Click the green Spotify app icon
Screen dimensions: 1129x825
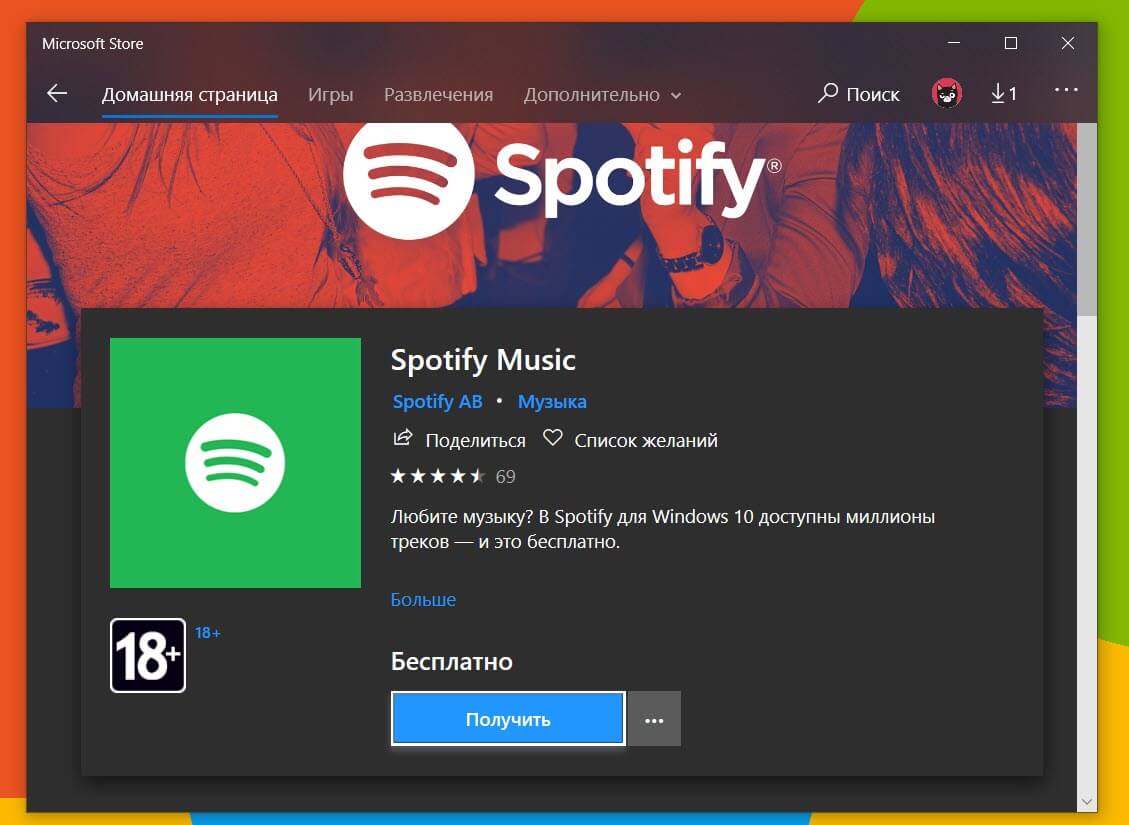[235, 463]
